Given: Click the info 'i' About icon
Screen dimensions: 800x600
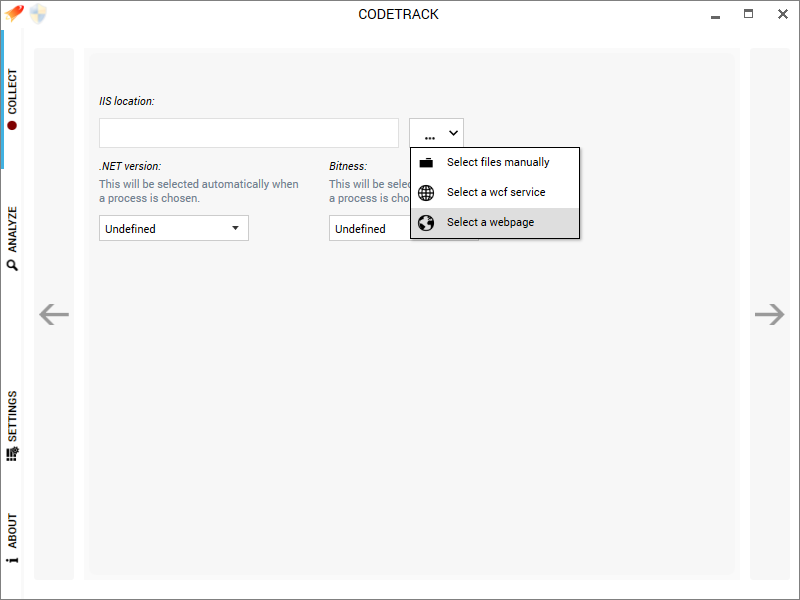Looking at the screenshot, I should (x=12, y=560).
